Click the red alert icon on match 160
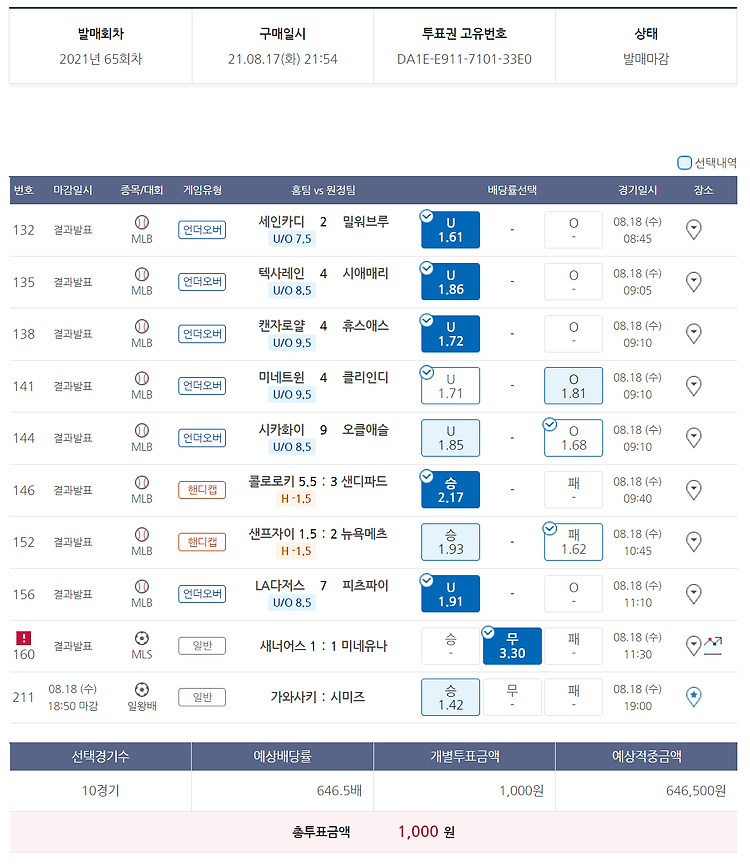 point(23,638)
